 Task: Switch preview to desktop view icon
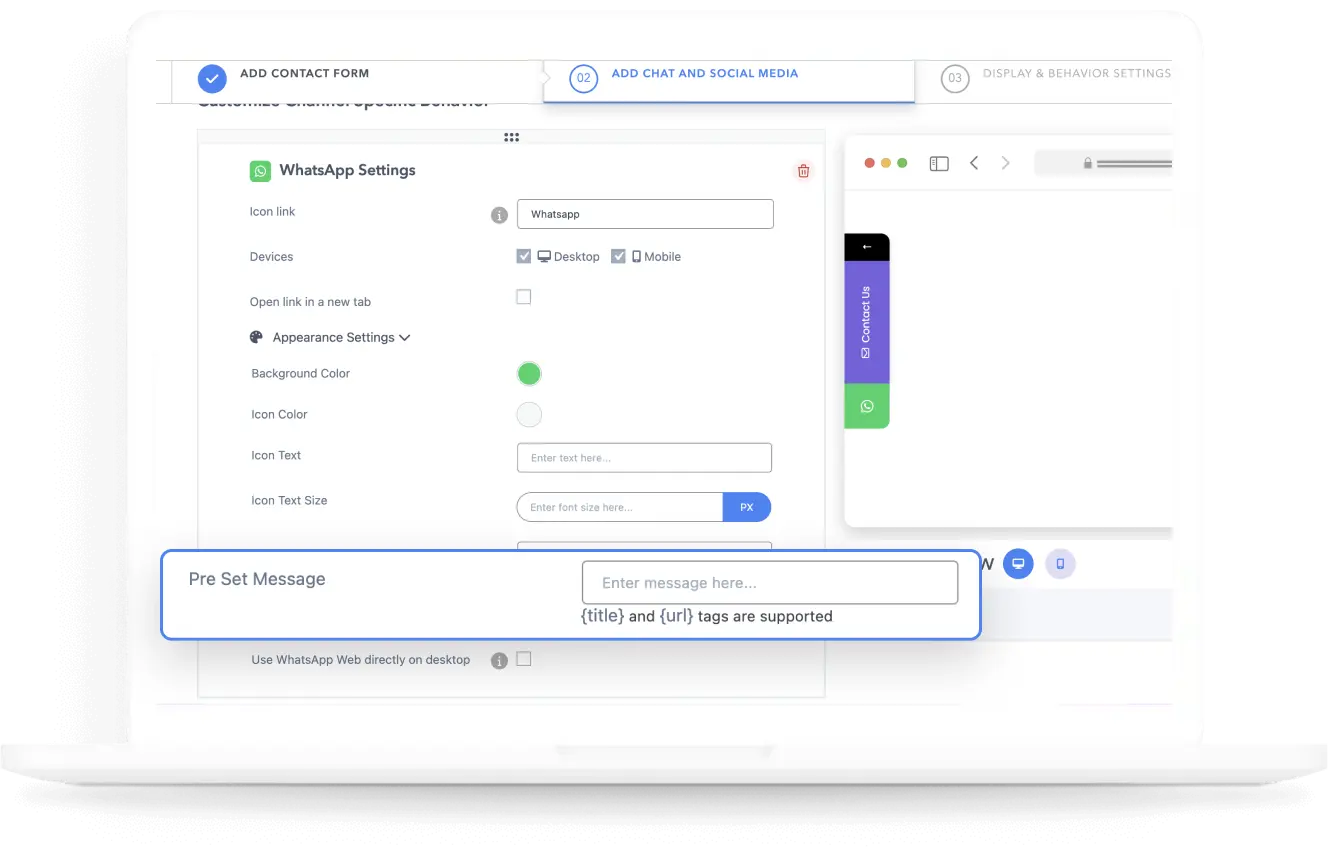click(x=1018, y=564)
